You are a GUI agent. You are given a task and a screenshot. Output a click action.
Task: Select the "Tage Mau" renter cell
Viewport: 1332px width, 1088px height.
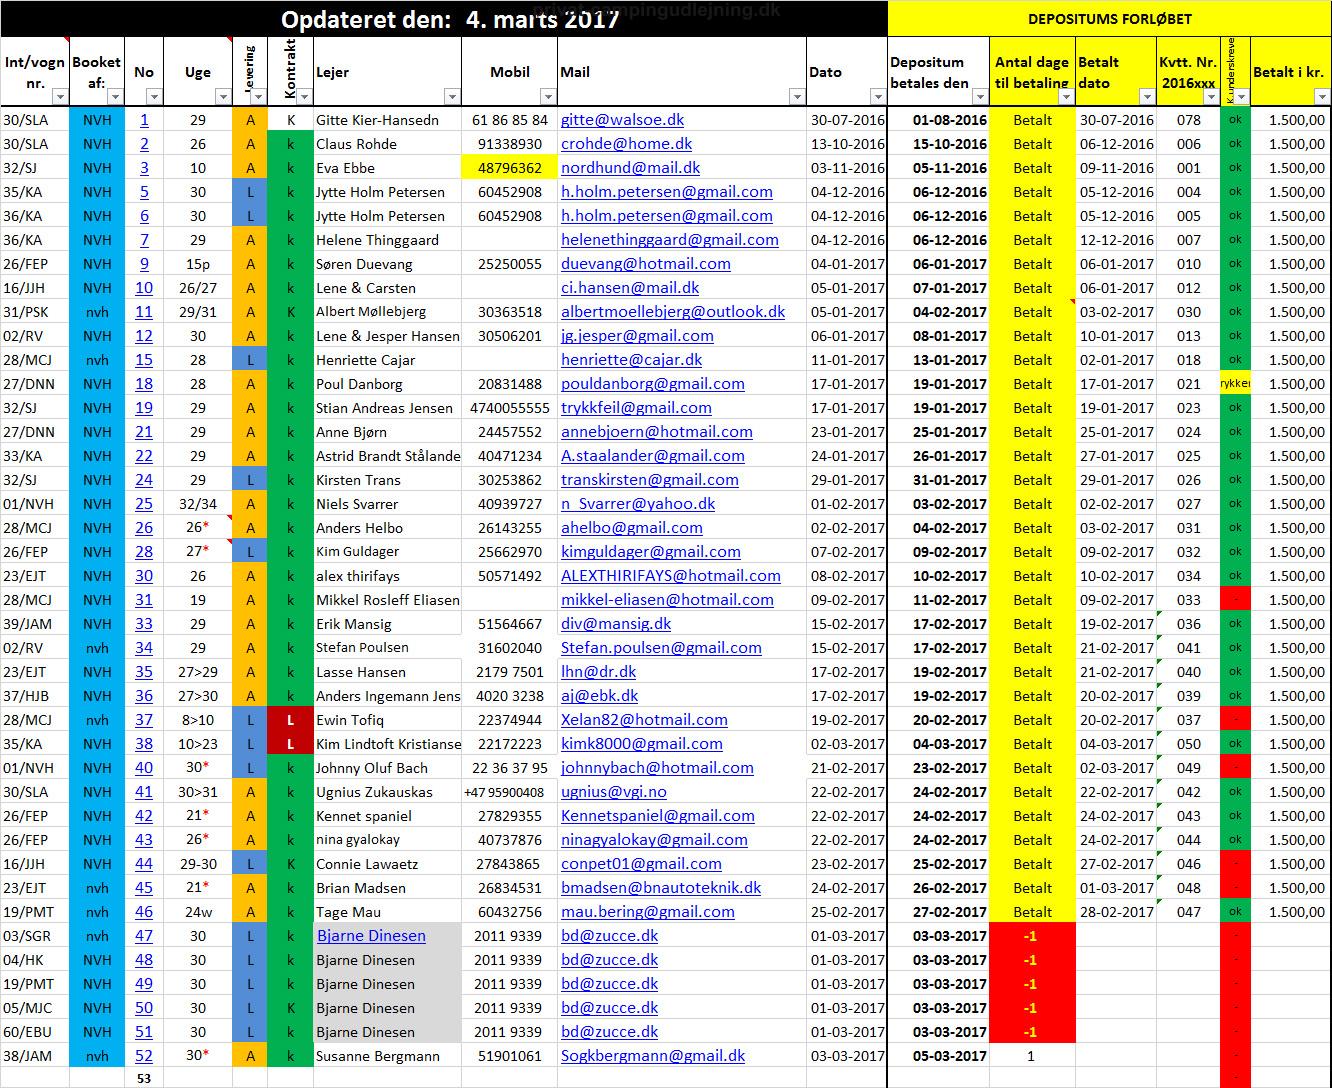tap(388, 912)
